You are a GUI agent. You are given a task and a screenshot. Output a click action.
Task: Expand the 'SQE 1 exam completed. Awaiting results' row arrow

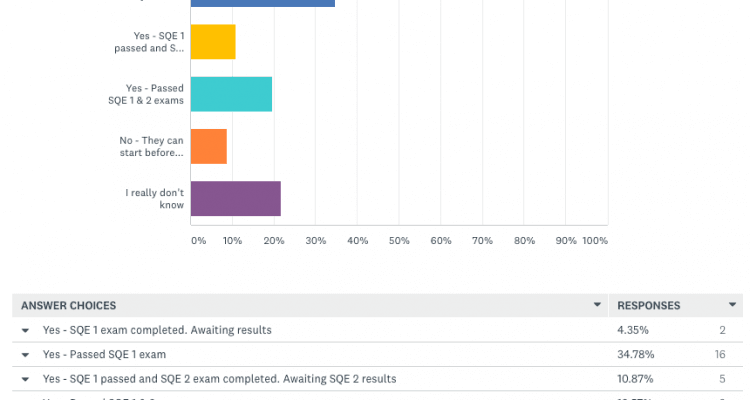(x=25, y=330)
